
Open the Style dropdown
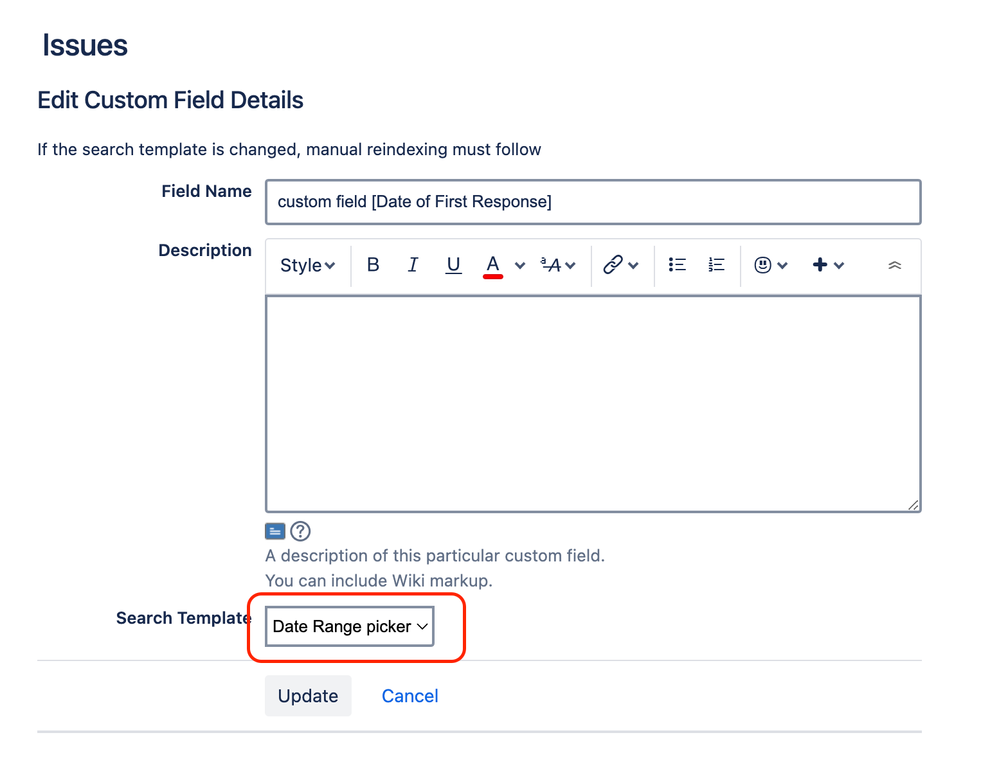tap(307, 265)
